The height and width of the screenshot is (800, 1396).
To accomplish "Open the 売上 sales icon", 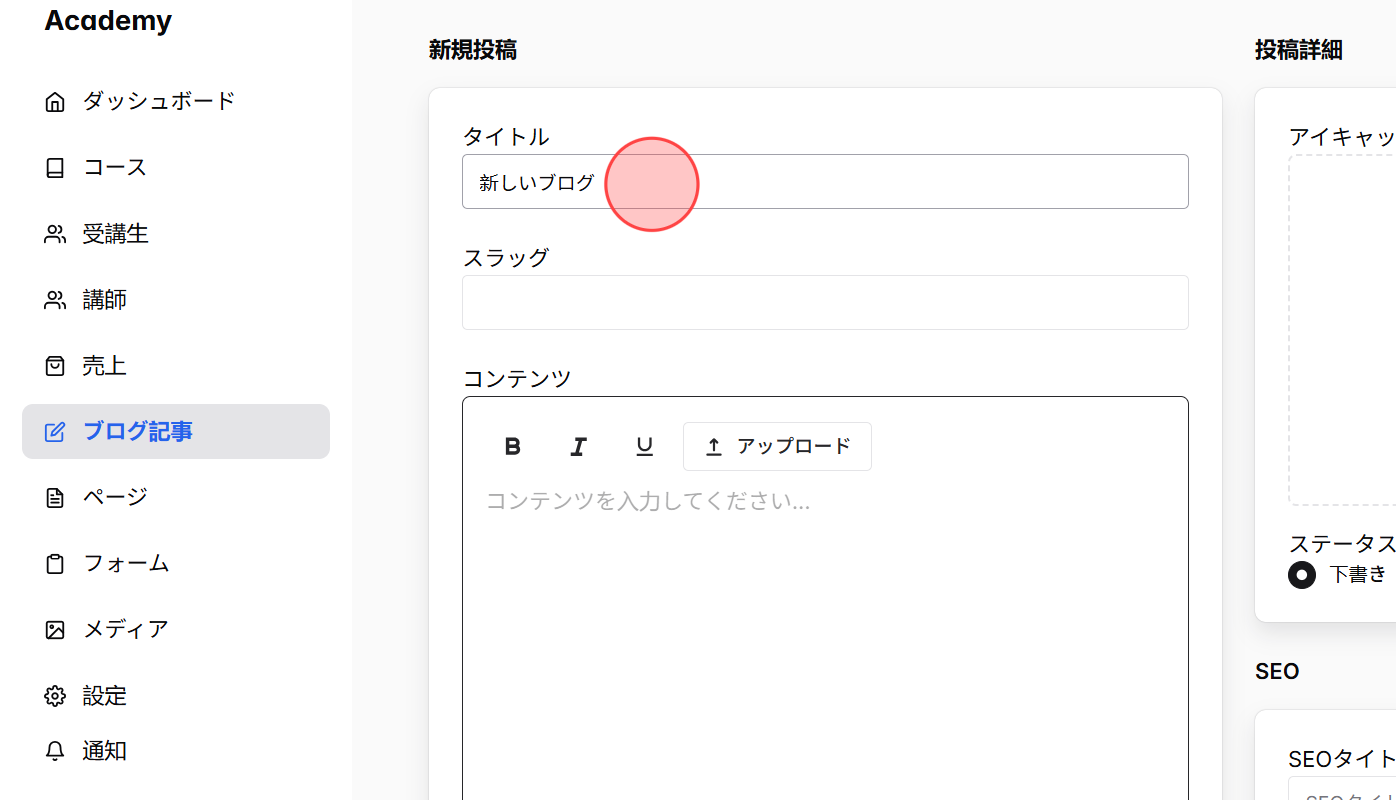I will pos(55,365).
